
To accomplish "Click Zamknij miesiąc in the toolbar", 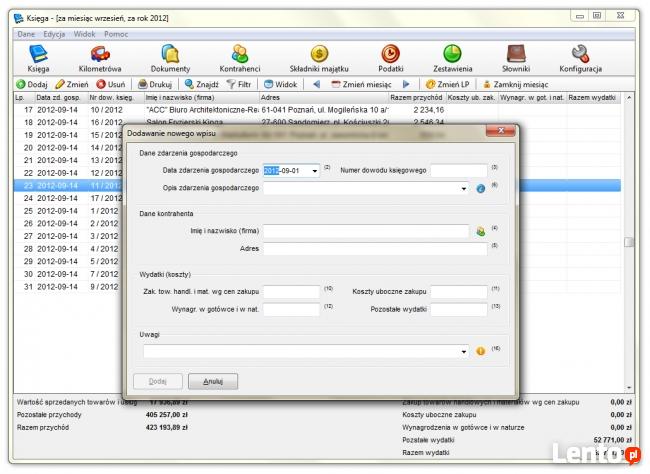I will [x=519, y=85].
